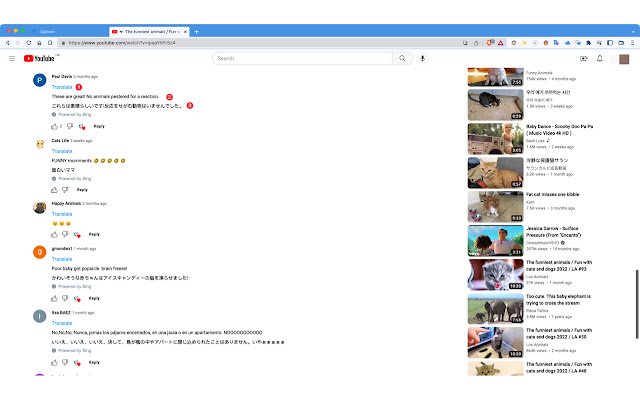Click the youtube.com address bar
This screenshot has height=400, width=640.
click(x=261, y=43)
